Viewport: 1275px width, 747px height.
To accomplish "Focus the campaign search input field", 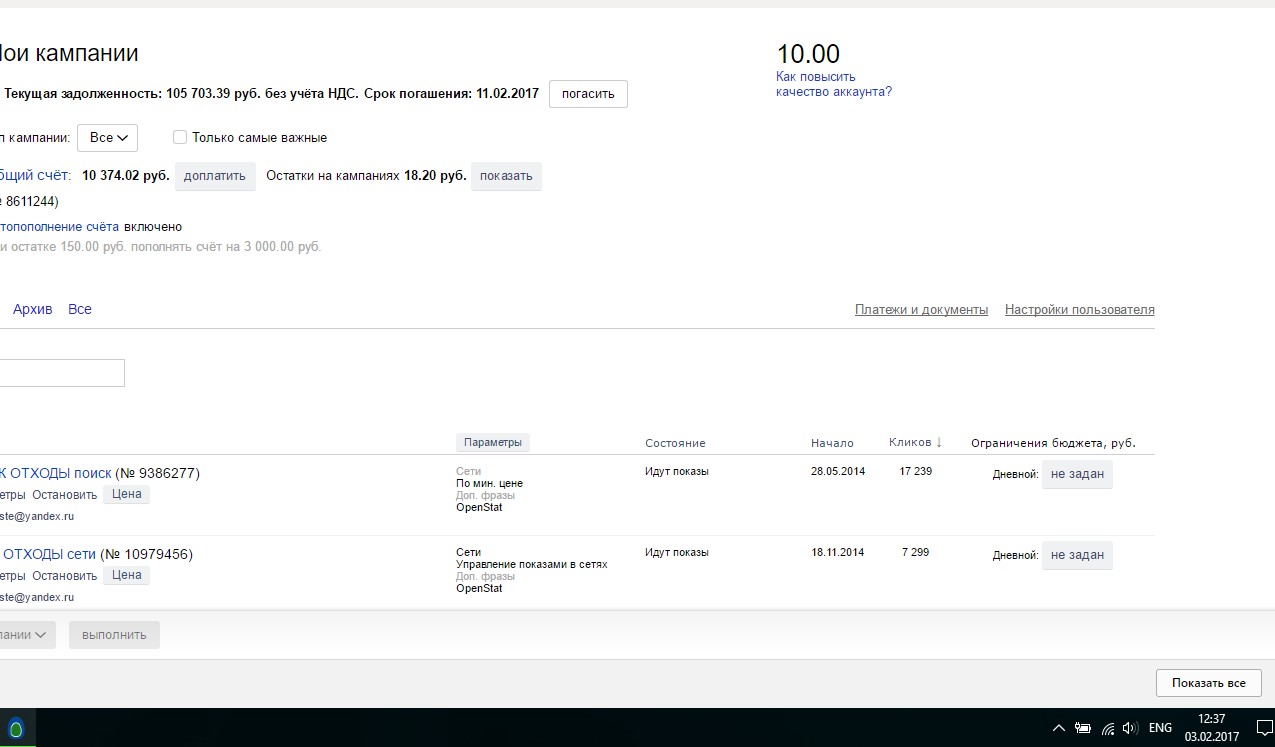I will [x=62, y=373].
